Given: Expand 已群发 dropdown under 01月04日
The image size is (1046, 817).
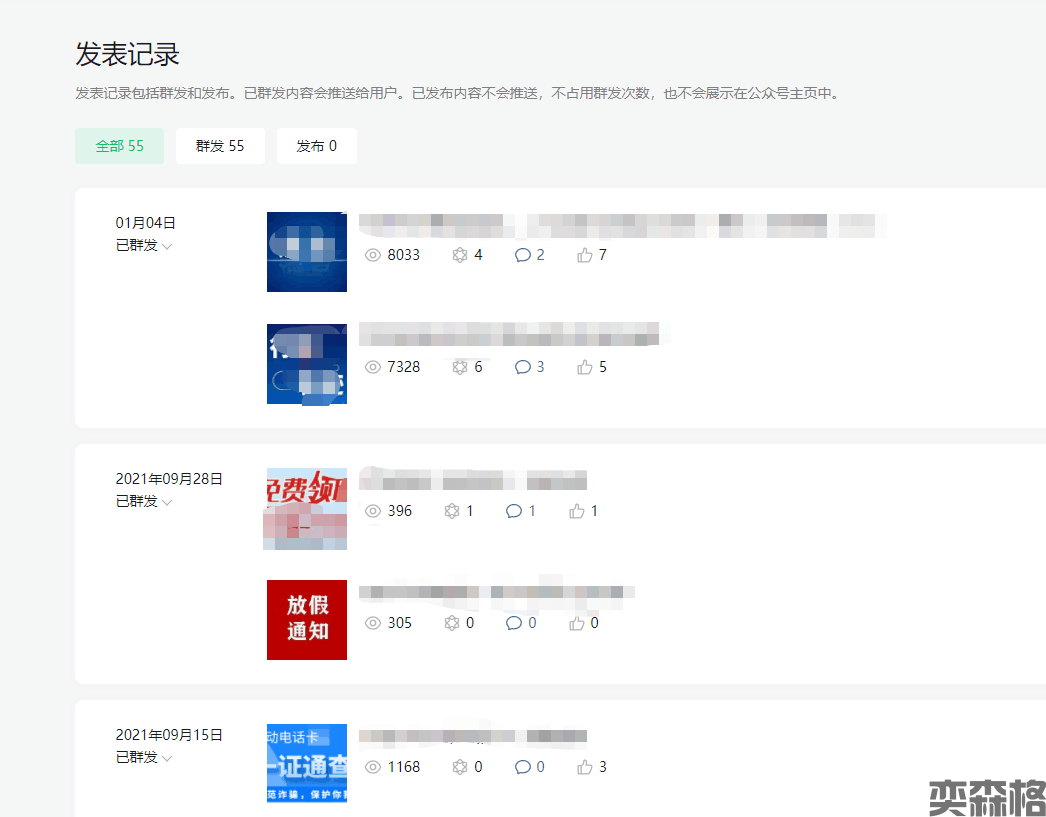Looking at the screenshot, I should pyautogui.click(x=167, y=246).
